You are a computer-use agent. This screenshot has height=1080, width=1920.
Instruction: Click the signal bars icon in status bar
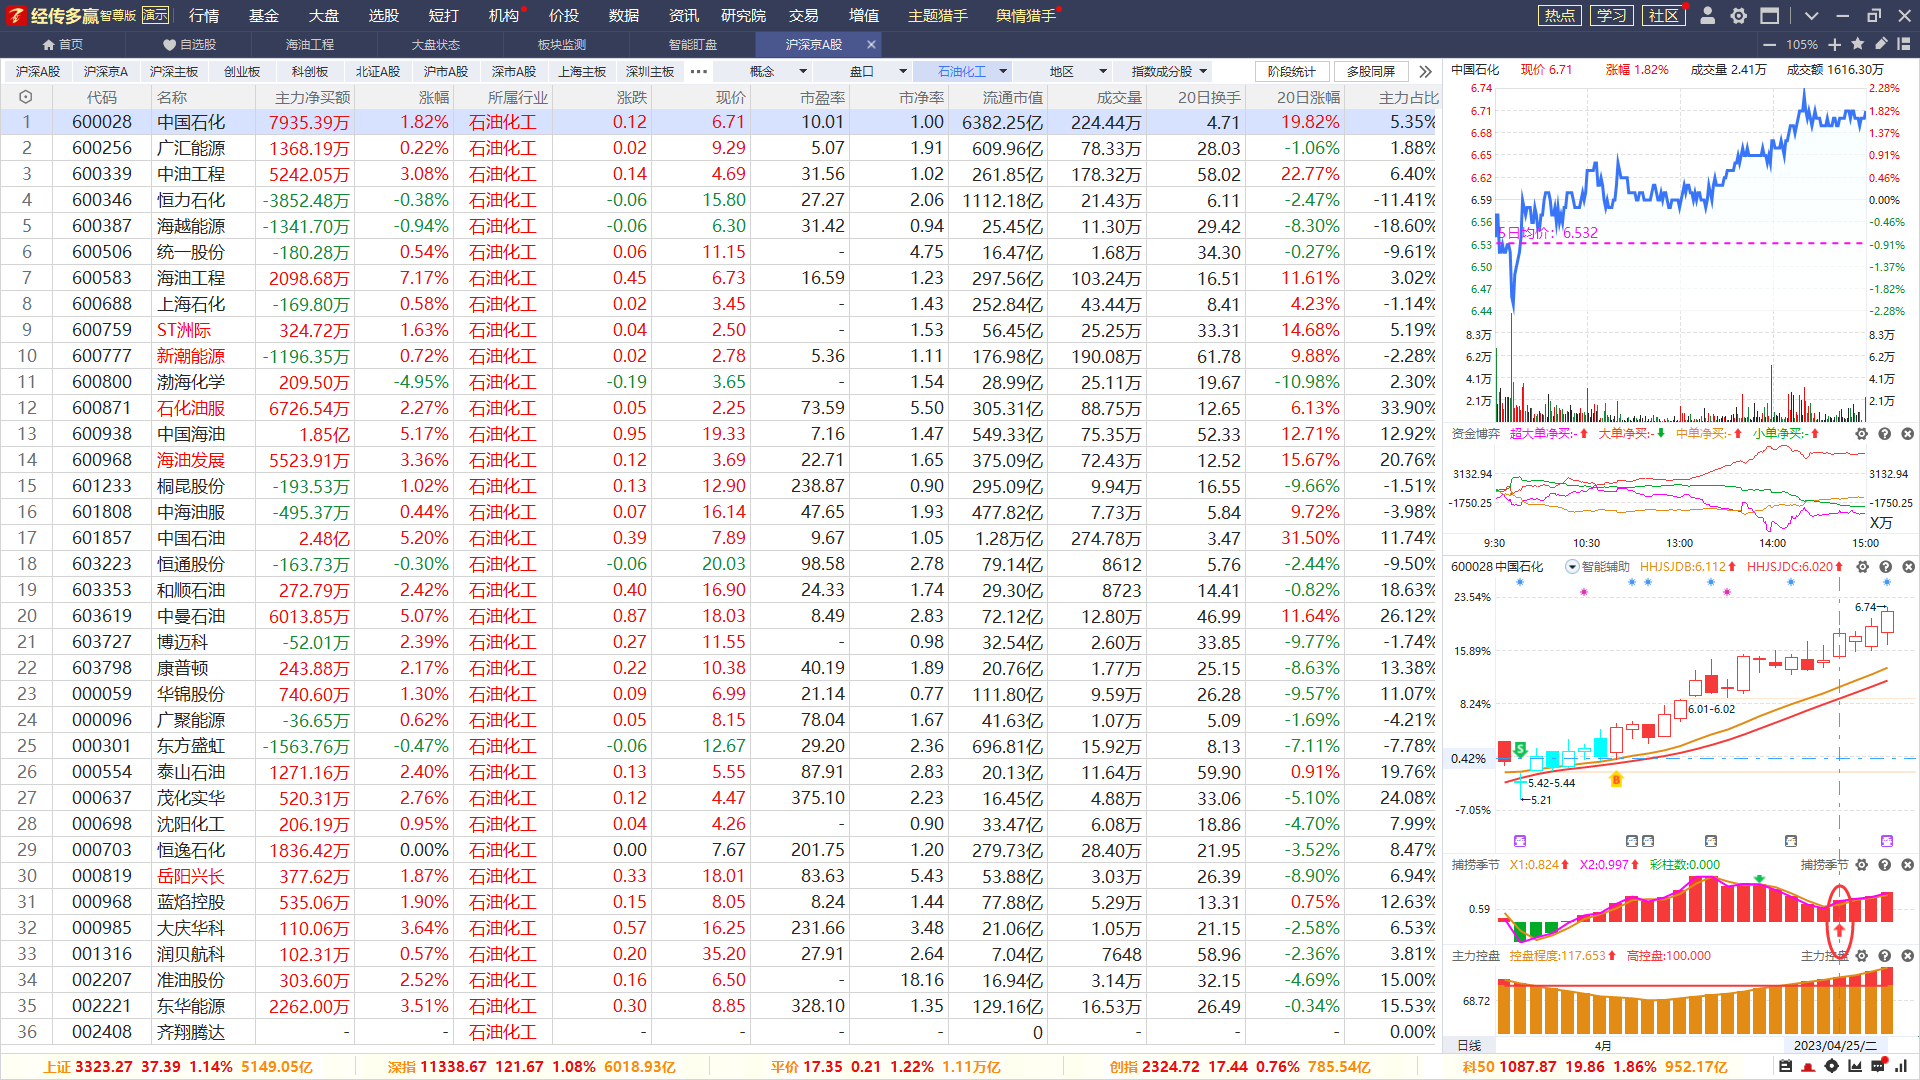(x=1901, y=1067)
